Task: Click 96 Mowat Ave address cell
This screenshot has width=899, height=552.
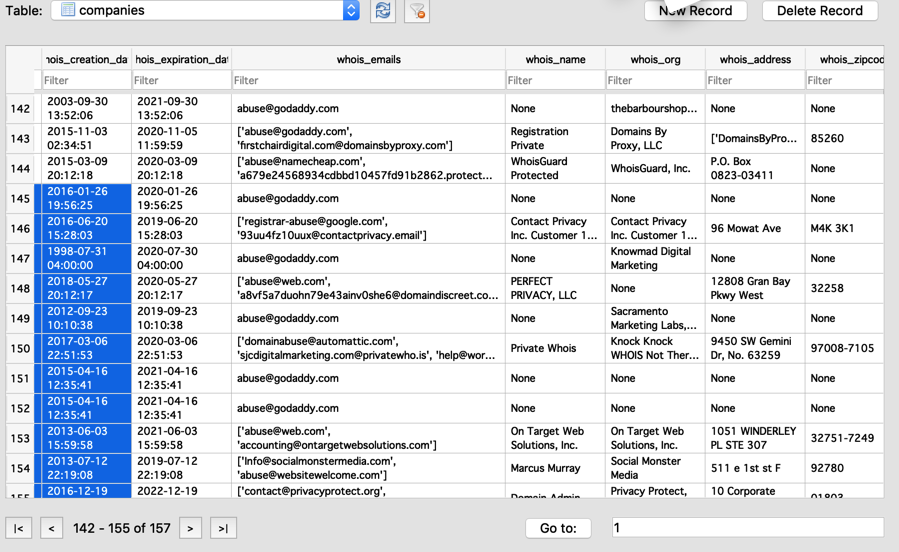Action: click(755, 228)
